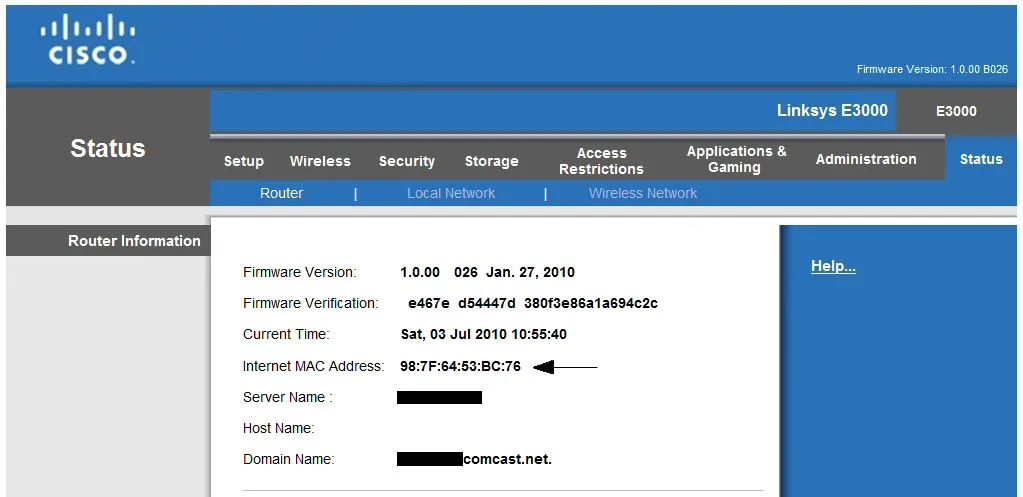Open the Setup tab

click(x=244, y=161)
